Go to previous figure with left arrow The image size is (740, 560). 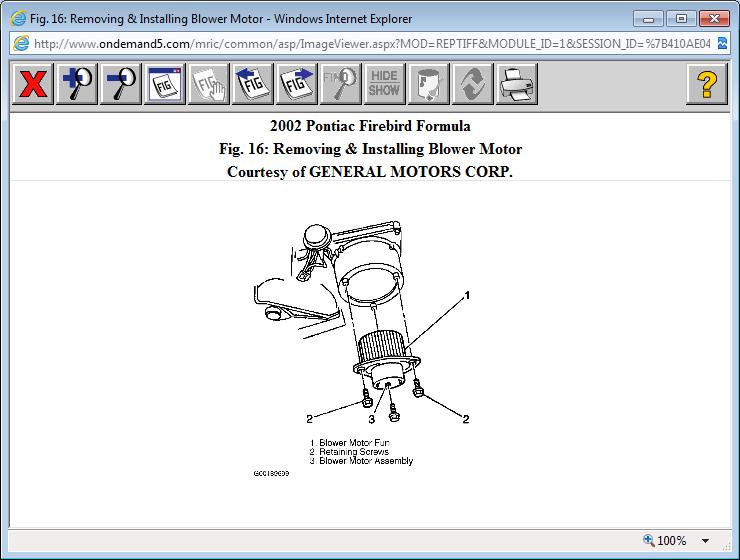252,84
